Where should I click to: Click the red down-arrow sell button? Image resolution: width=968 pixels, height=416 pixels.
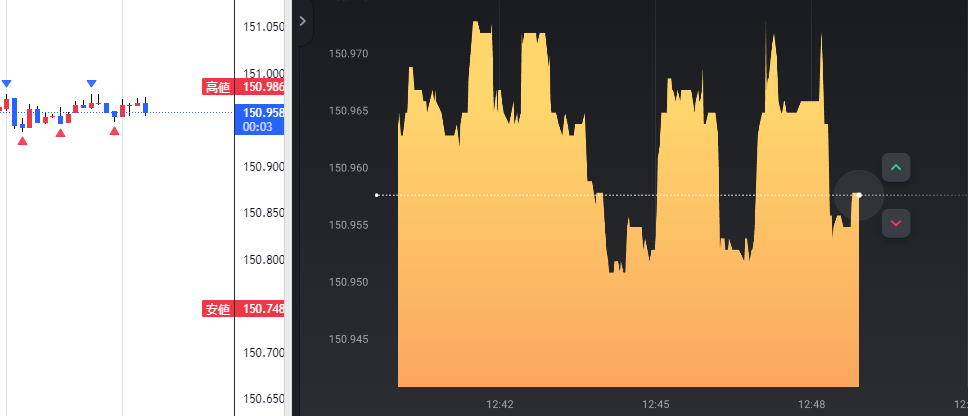click(x=896, y=223)
